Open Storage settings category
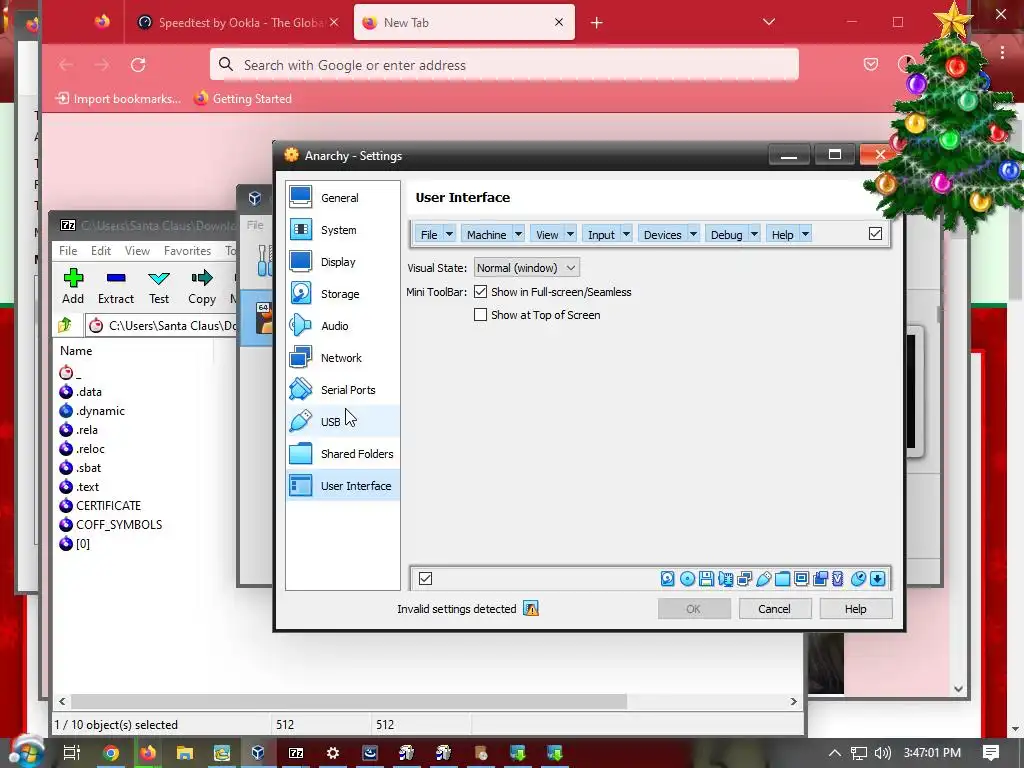Screen dimensions: 1024x768 pos(343,294)
